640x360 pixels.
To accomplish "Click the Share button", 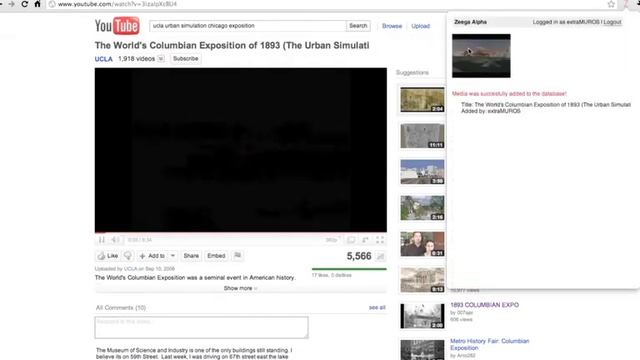I will click(191, 256).
